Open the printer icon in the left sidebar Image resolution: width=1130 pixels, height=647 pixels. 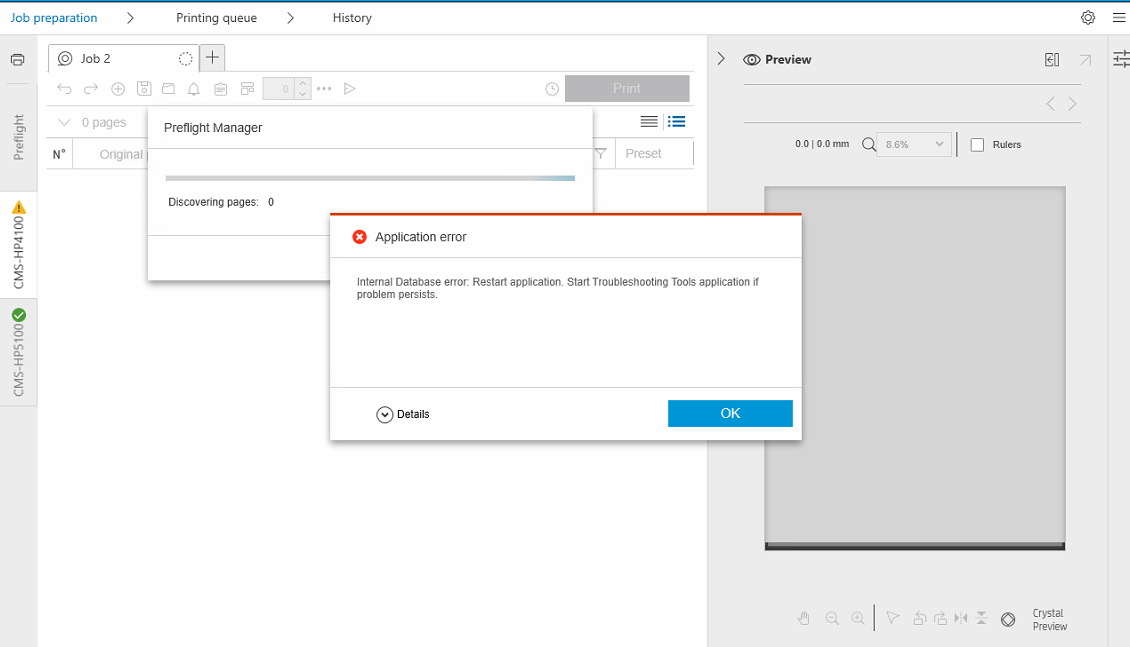tap(17, 58)
